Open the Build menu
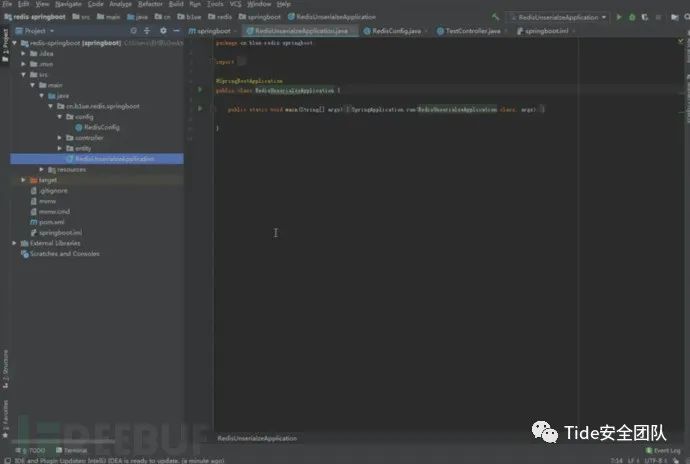This screenshot has height=464, width=690. [x=176, y=4]
